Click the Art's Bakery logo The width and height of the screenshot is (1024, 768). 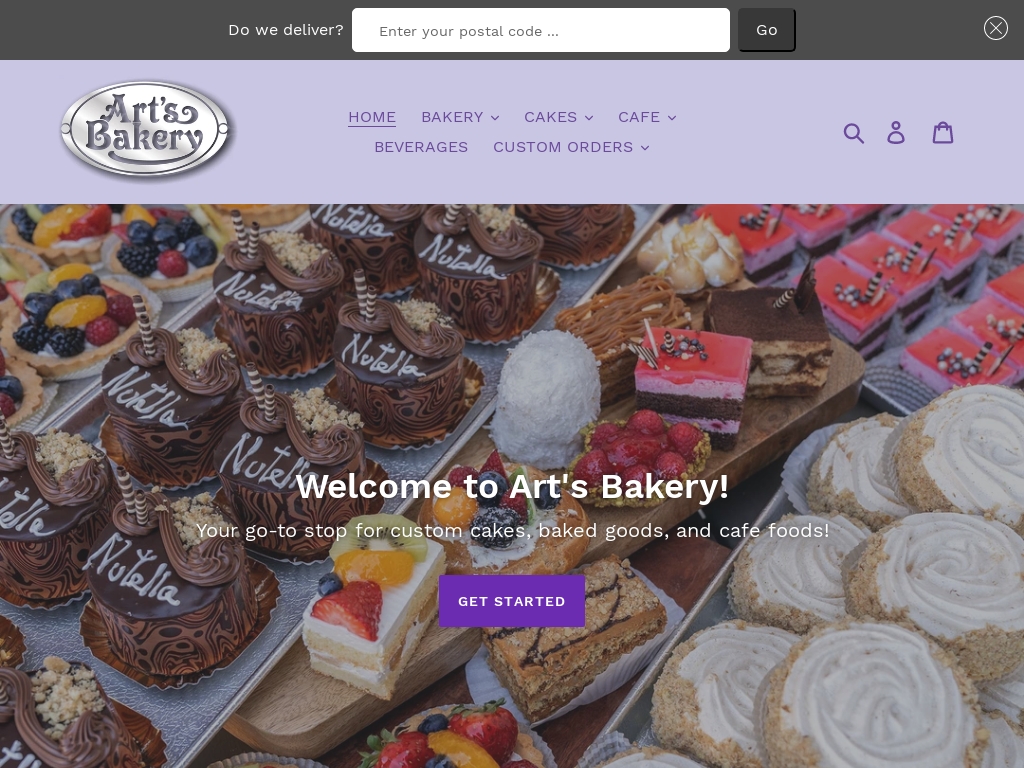[x=145, y=130]
